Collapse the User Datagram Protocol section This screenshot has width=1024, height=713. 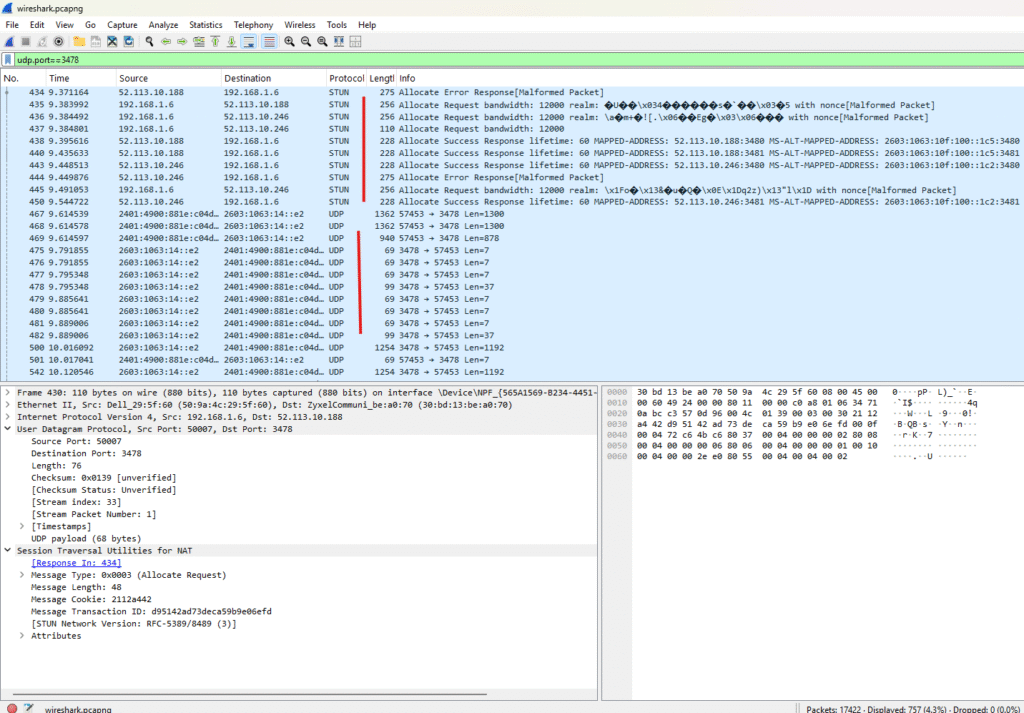click(8, 428)
